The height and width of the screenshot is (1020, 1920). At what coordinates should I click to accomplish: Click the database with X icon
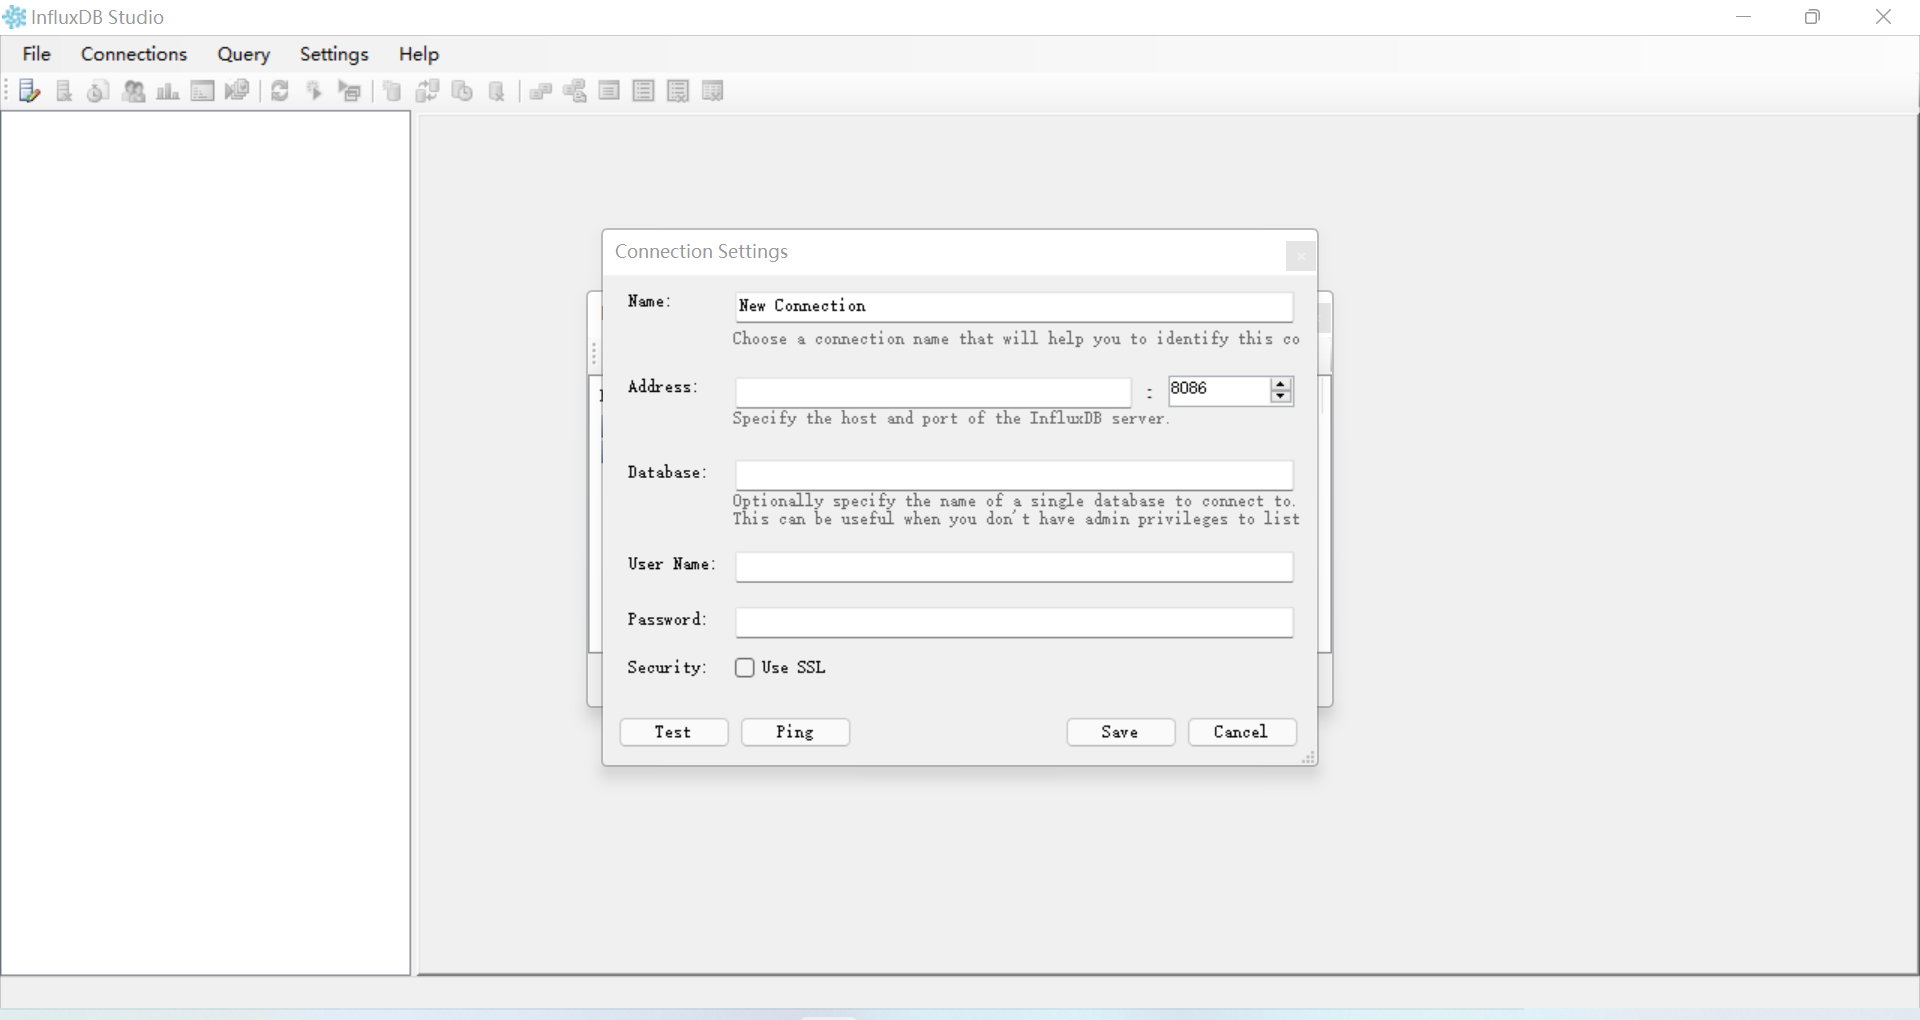coord(497,91)
